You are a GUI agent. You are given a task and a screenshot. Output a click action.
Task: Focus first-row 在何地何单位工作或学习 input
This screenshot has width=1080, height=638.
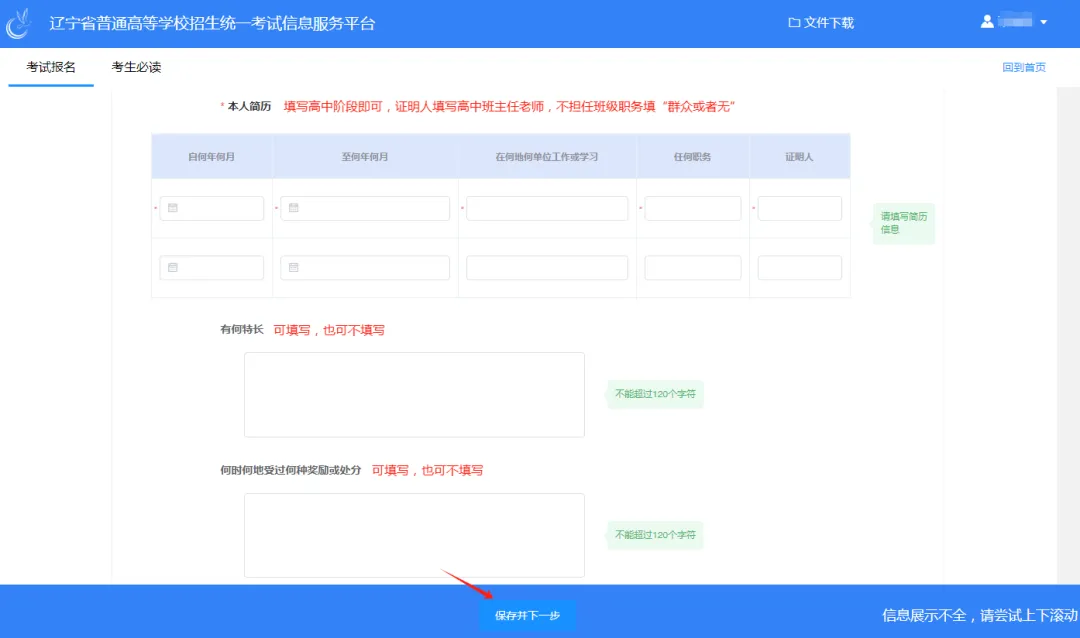coord(547,208)
